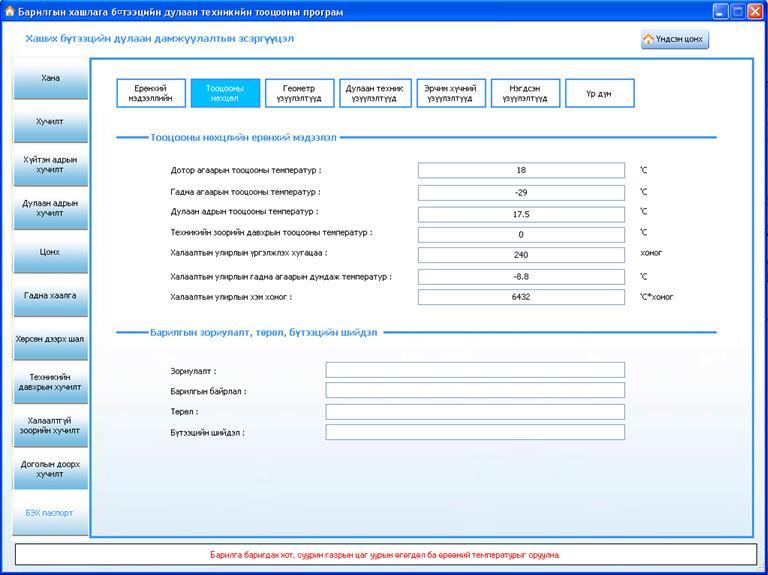Switch to Үр дүн tab

[x=600, y=93]
